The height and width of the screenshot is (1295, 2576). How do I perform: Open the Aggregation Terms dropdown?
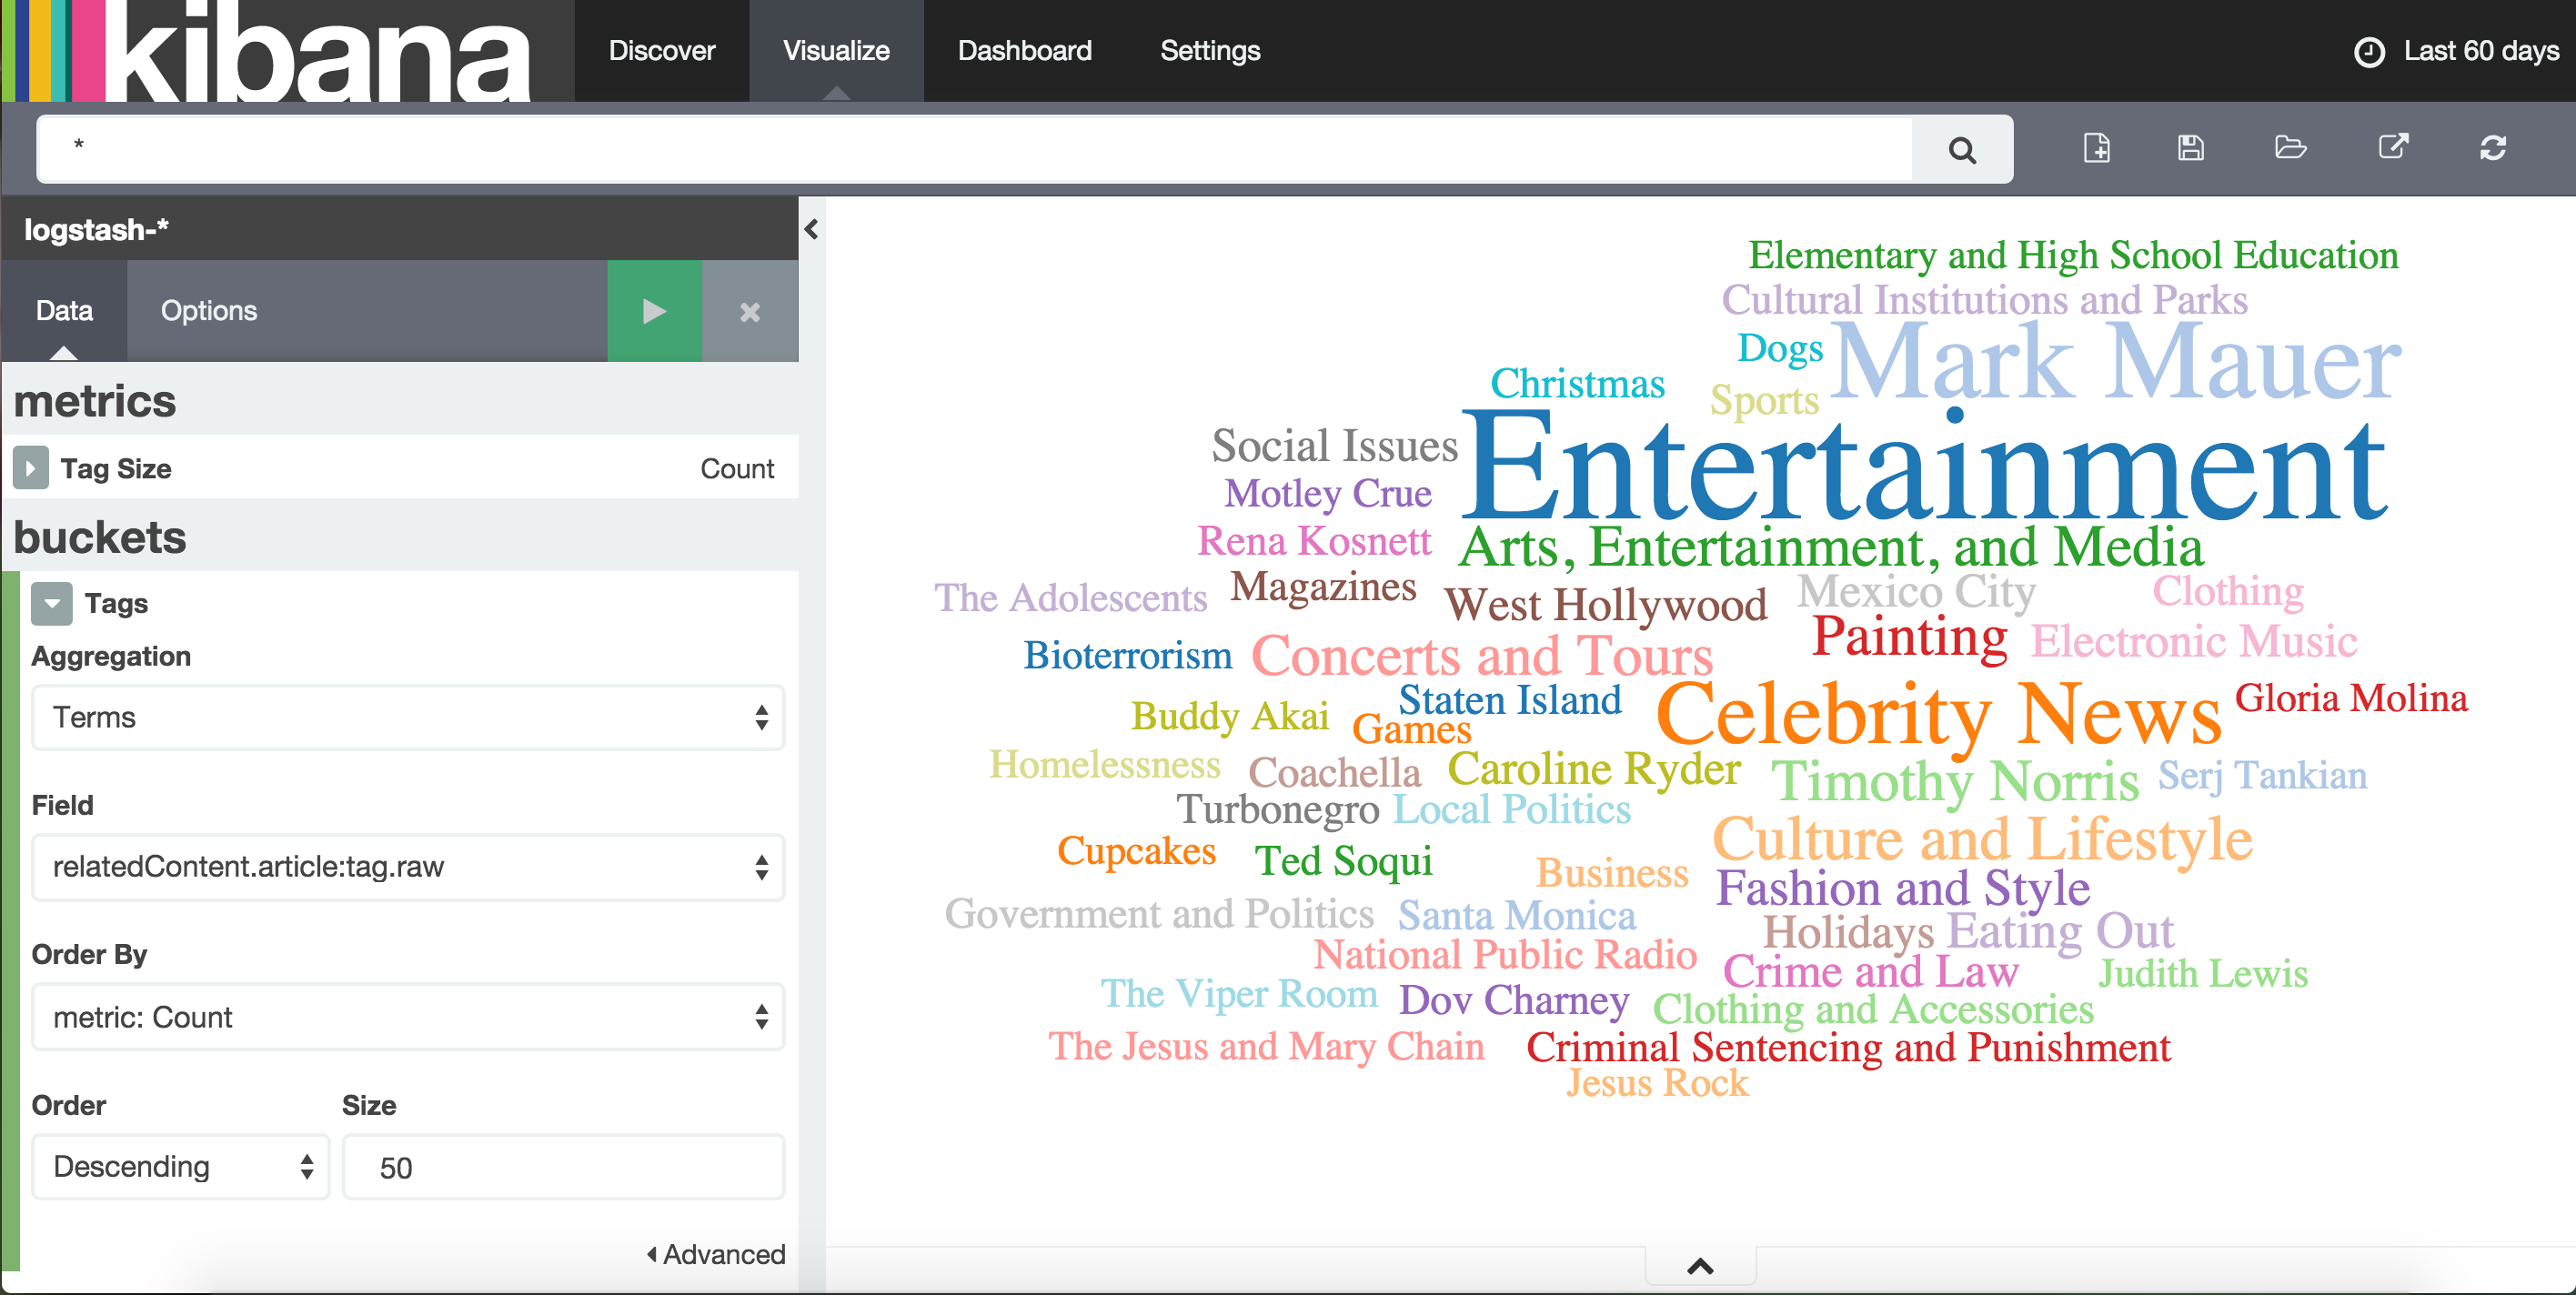coord(408,717)
